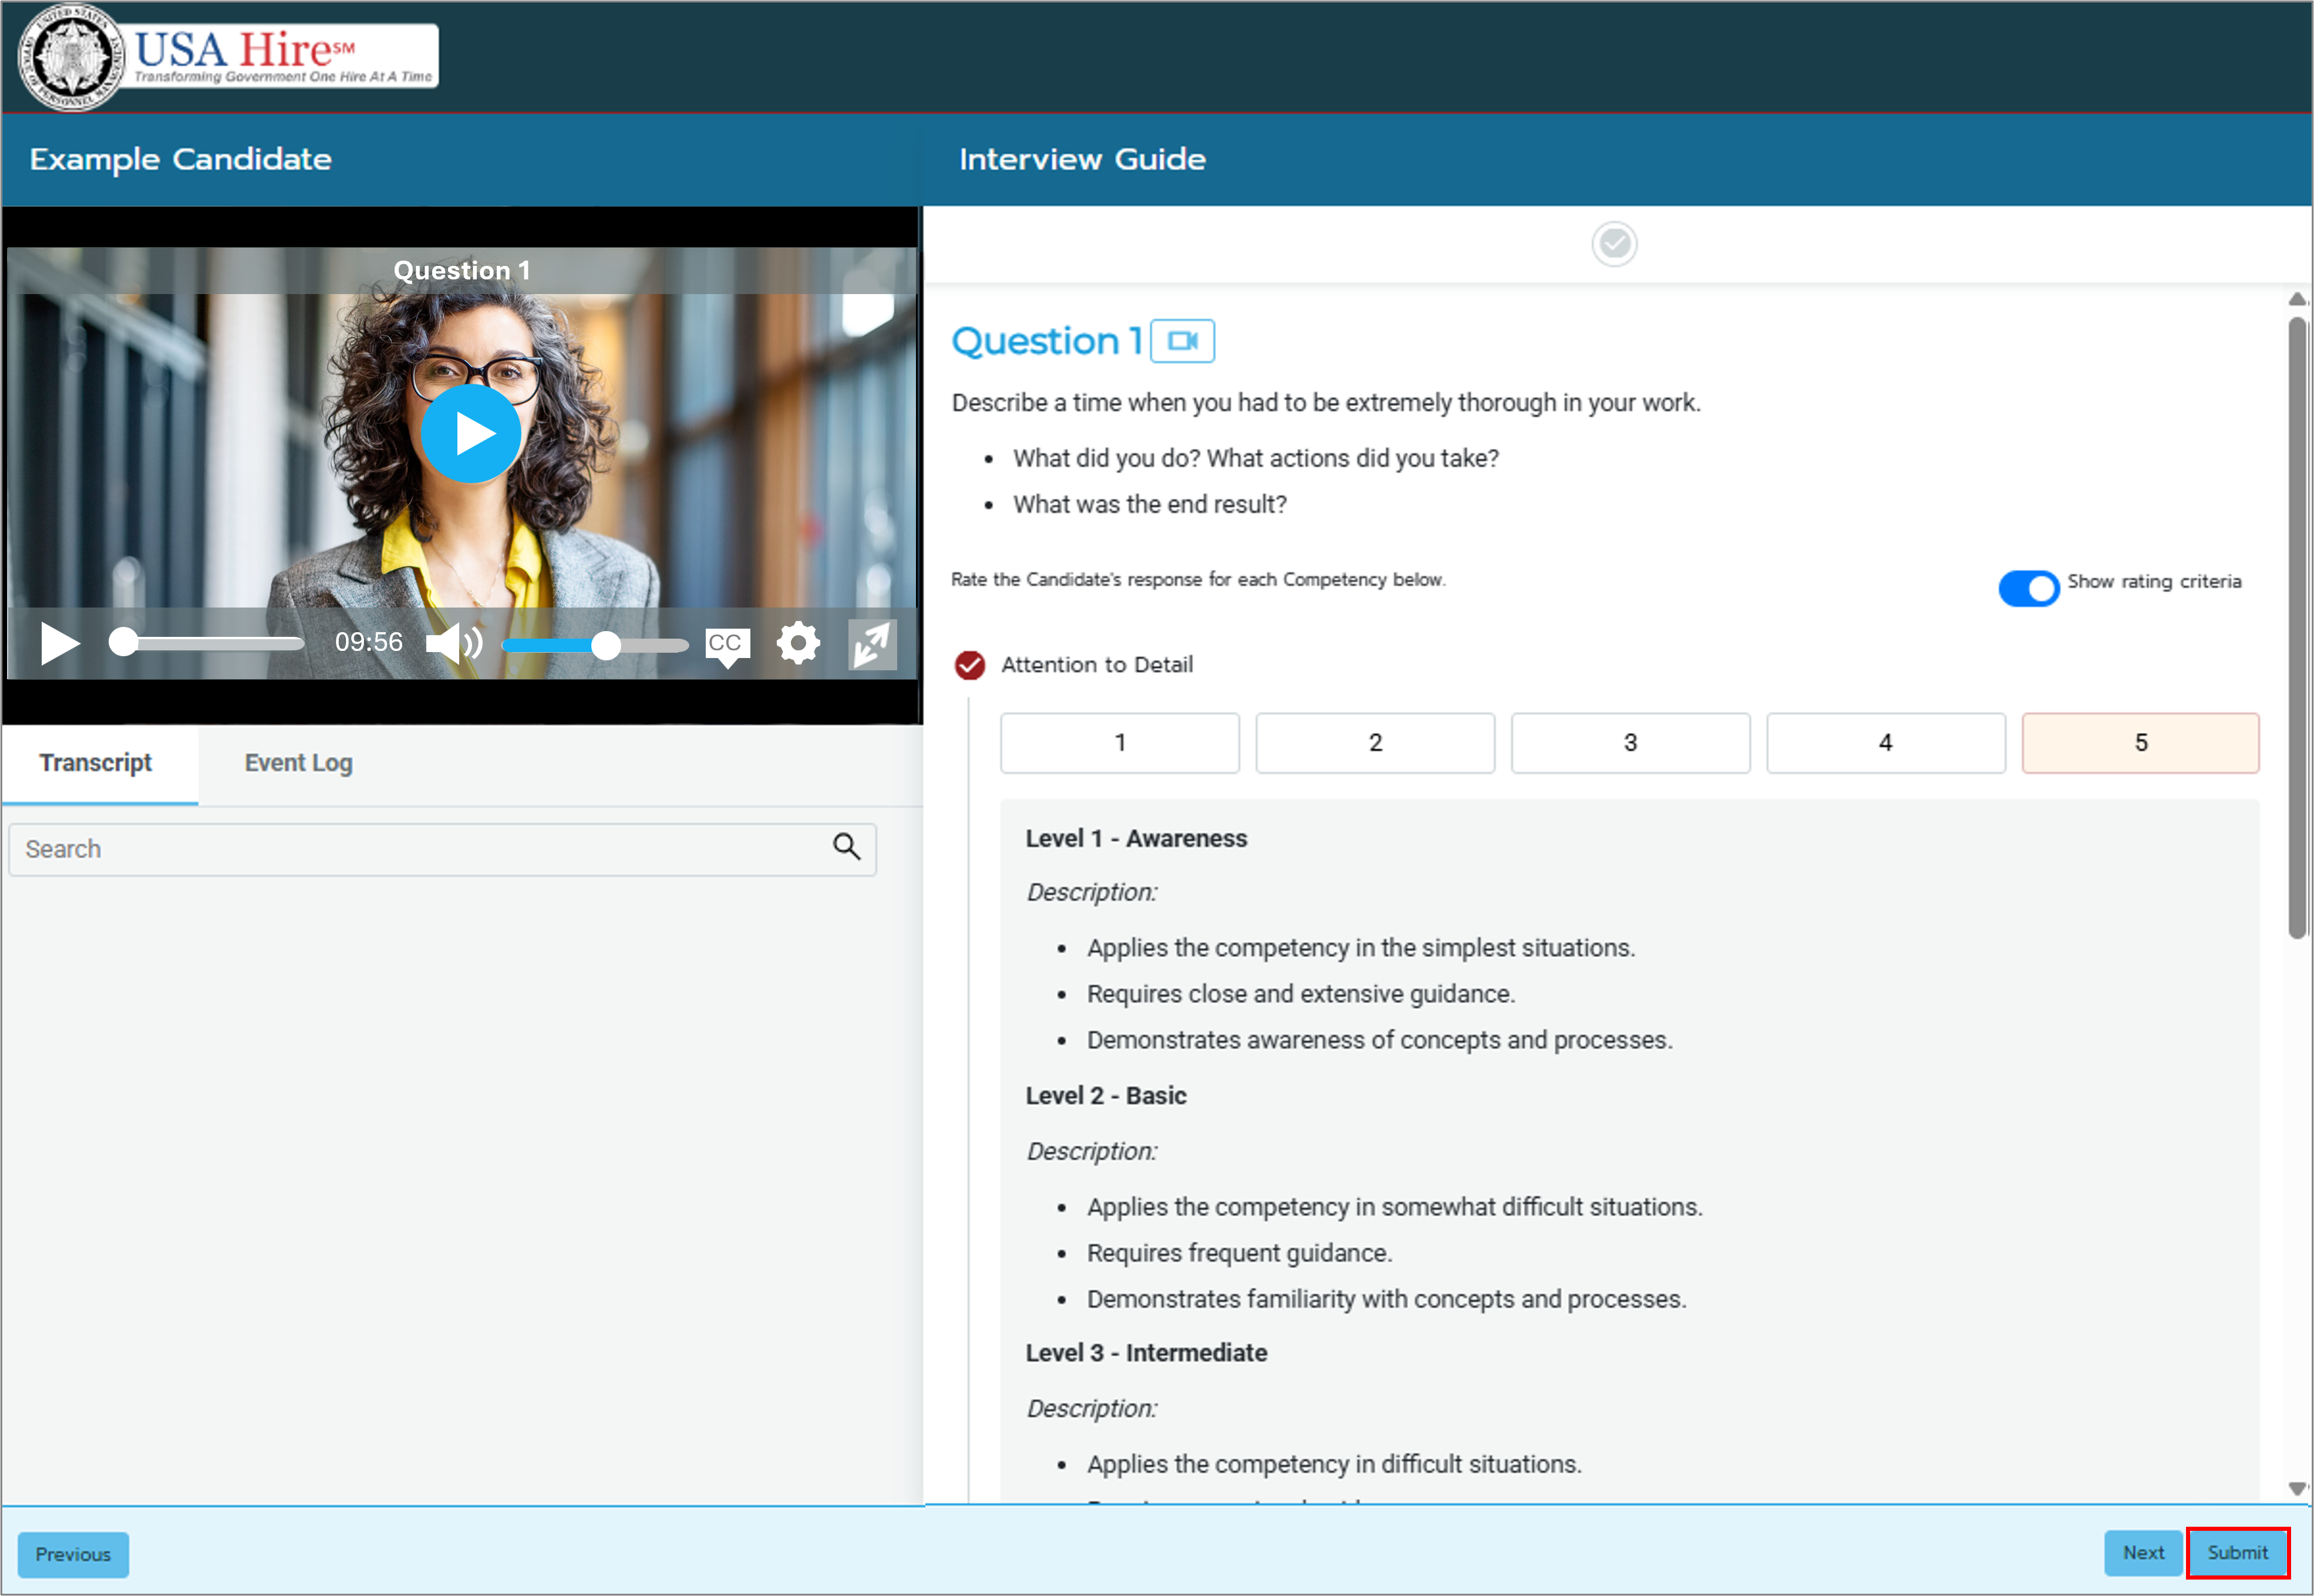Click the volume slider handle
Screen dimensions: 2314x1596
coord(605,646)
